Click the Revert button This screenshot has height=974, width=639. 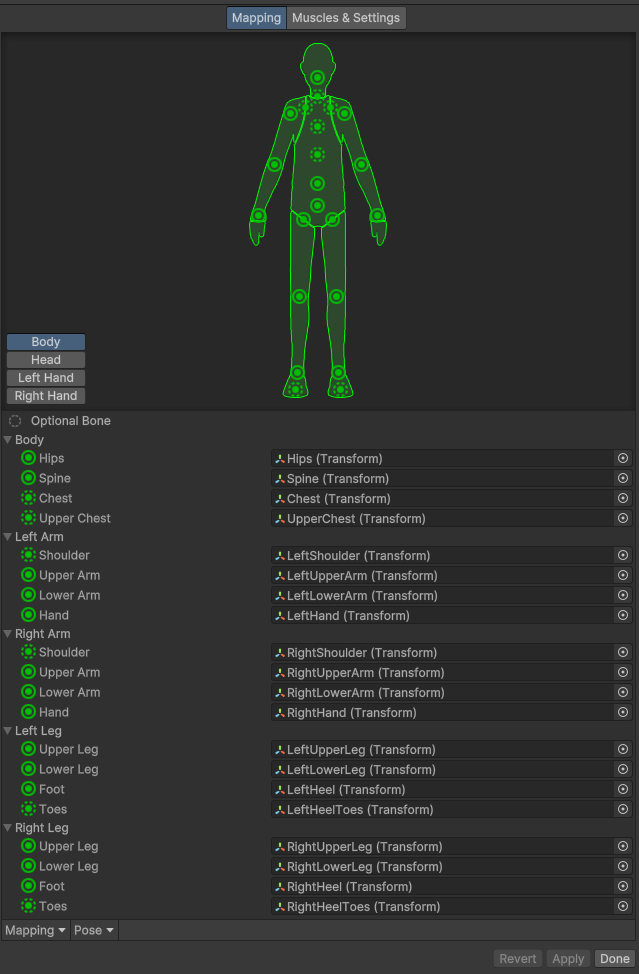click(518, 958)
